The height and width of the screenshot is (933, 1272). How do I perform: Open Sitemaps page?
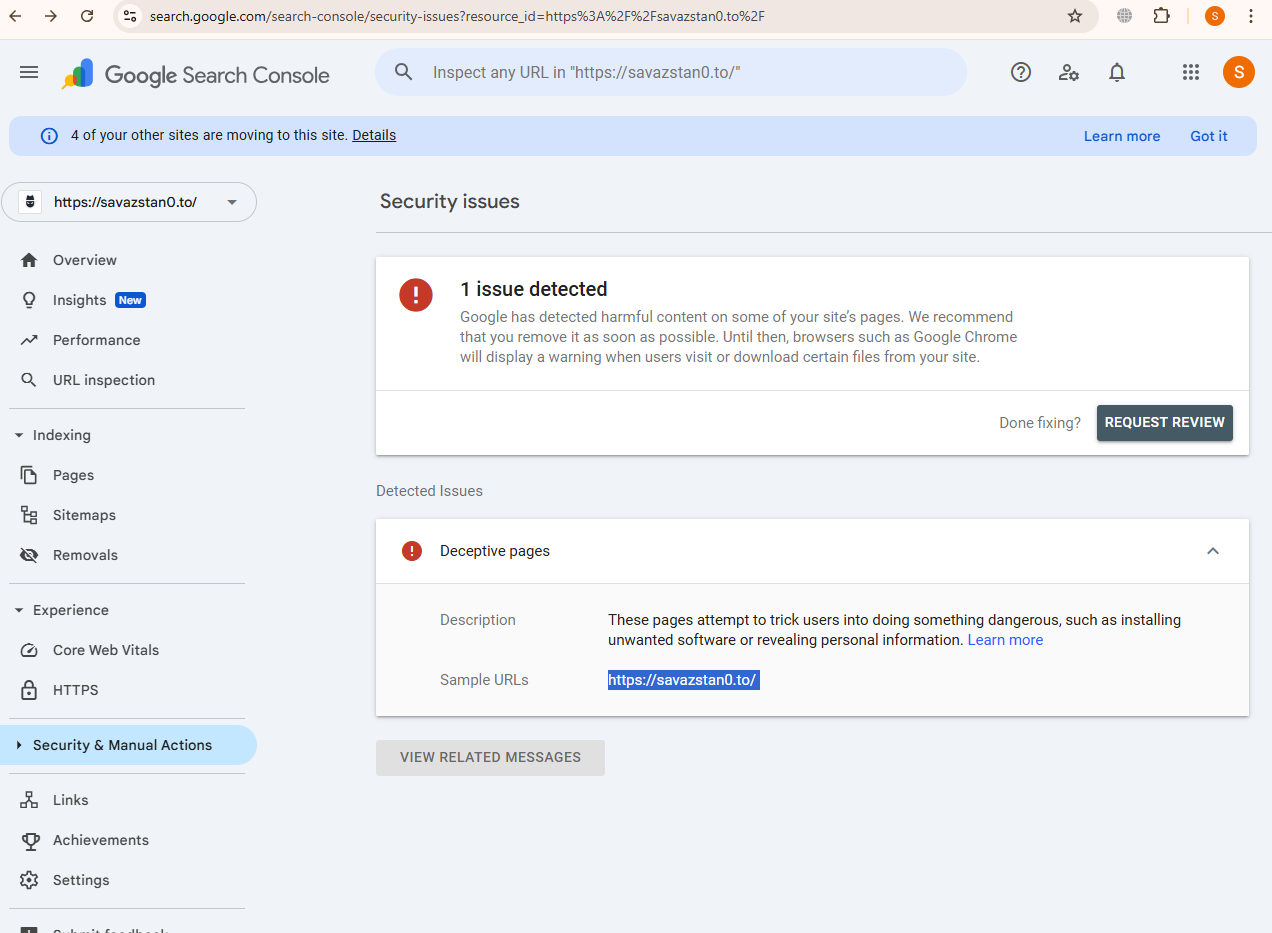click(84, 515)
